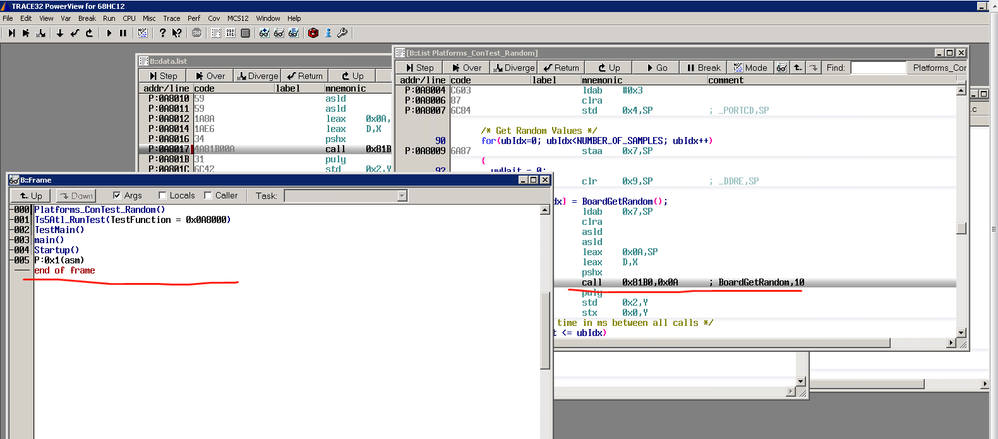The height and width of the screenshot is (439, 998).
Task: Click the Step Over icon in main toolbar
Action: 26,33
